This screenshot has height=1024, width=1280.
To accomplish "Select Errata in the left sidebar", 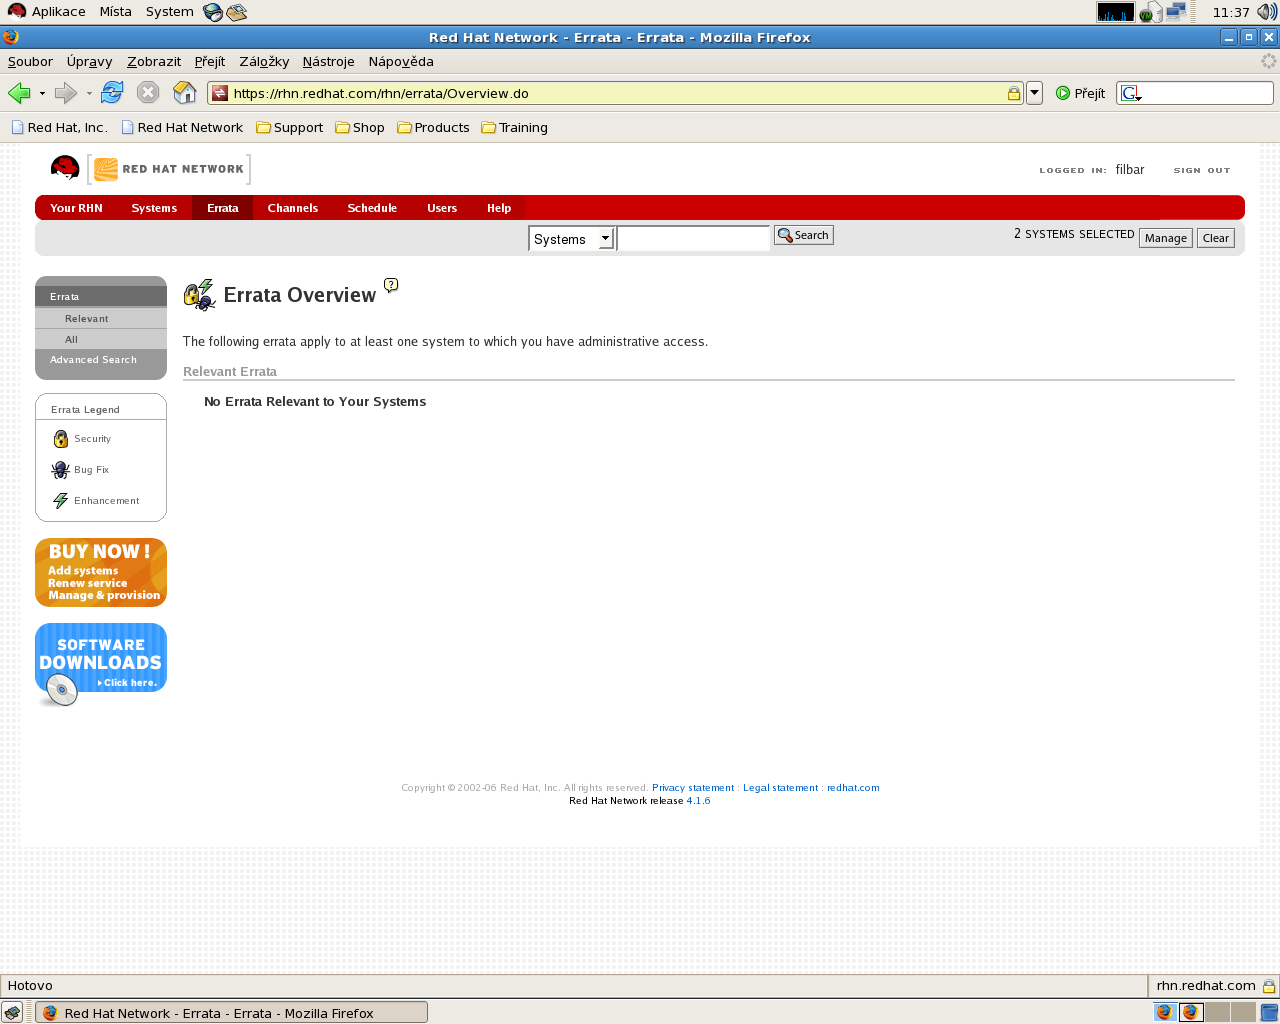I will click(x=101, y=296).
